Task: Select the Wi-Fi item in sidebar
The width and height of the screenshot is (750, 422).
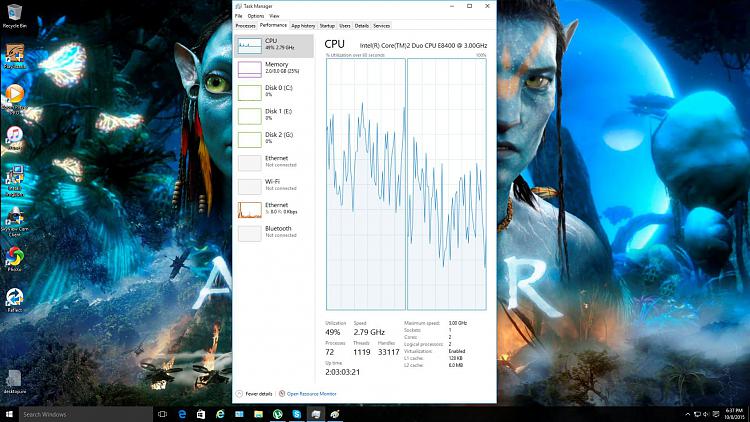Action: [x=274, y=187]
